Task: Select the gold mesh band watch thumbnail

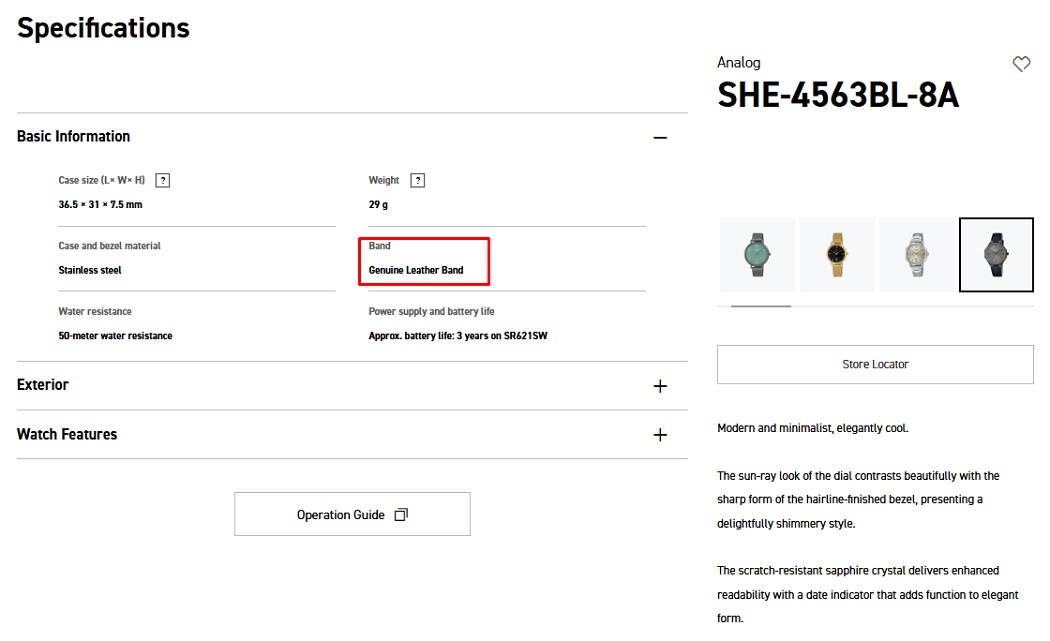Action: click(837, 255)
